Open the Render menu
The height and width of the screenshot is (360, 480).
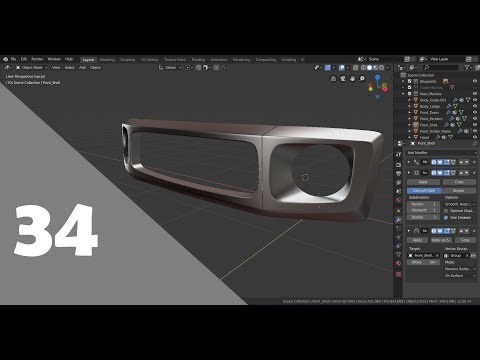[37, 59]
